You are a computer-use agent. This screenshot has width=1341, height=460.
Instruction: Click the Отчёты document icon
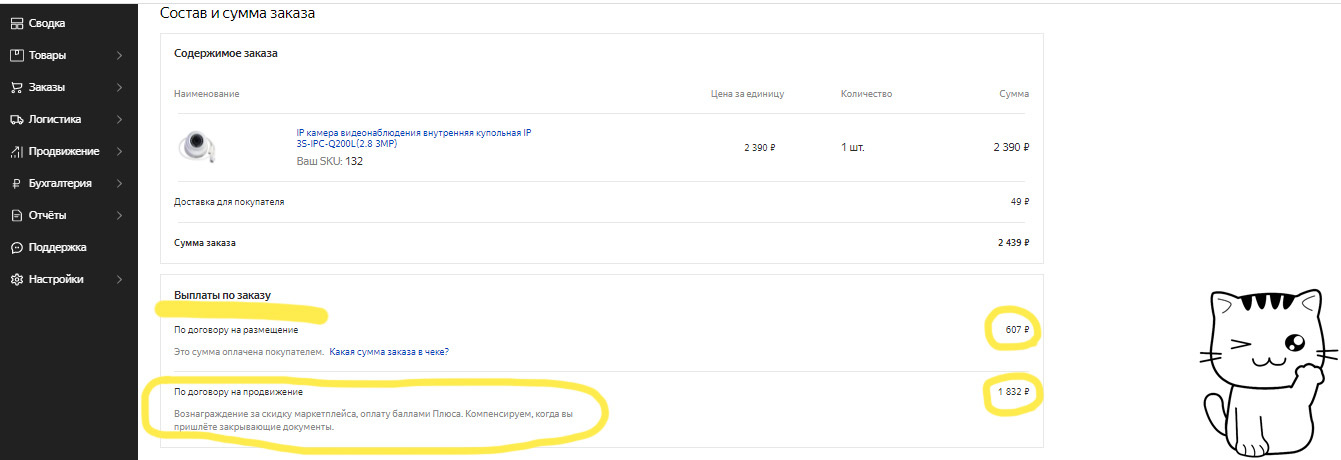point(17,215)
